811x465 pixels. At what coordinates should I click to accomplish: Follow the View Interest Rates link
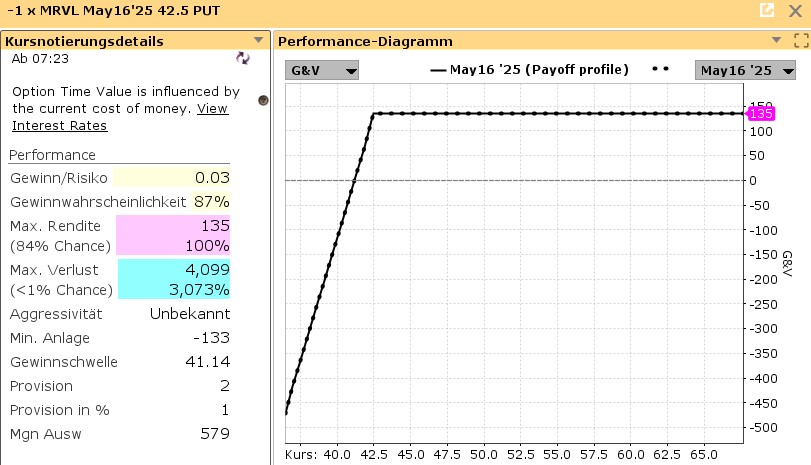point(59,126)
